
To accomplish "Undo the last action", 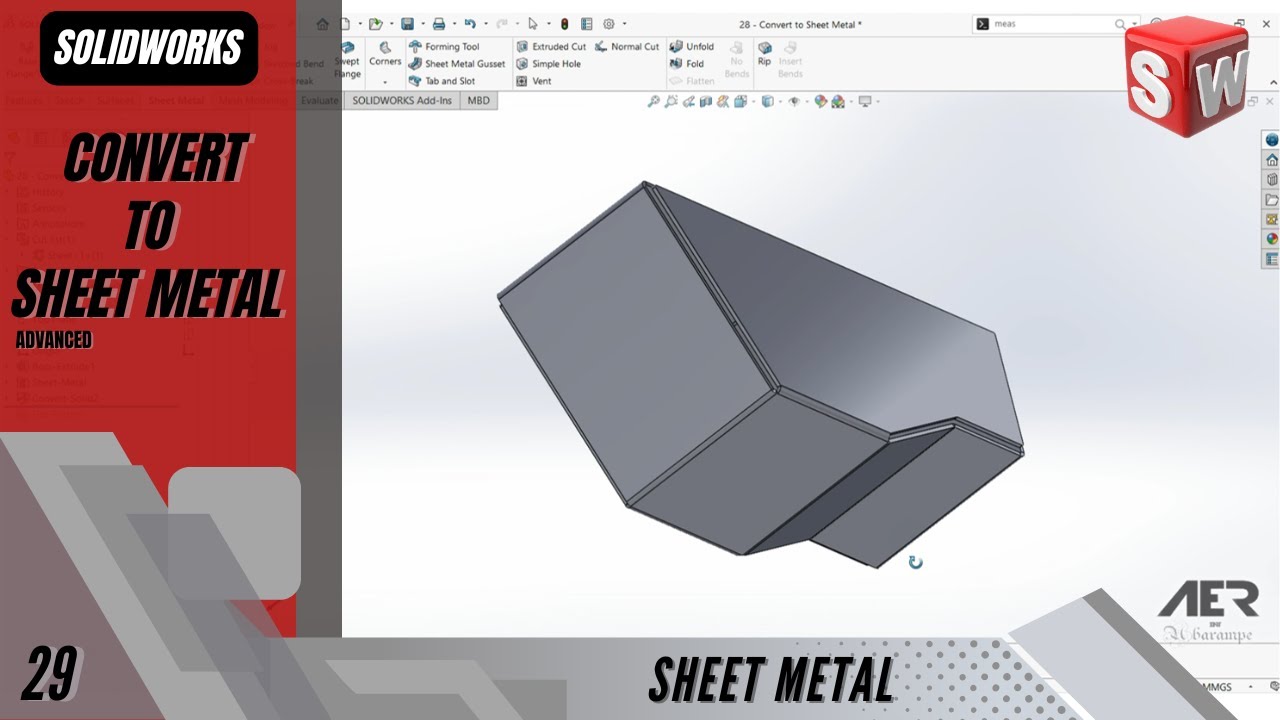I will click(x=469, y=24).
